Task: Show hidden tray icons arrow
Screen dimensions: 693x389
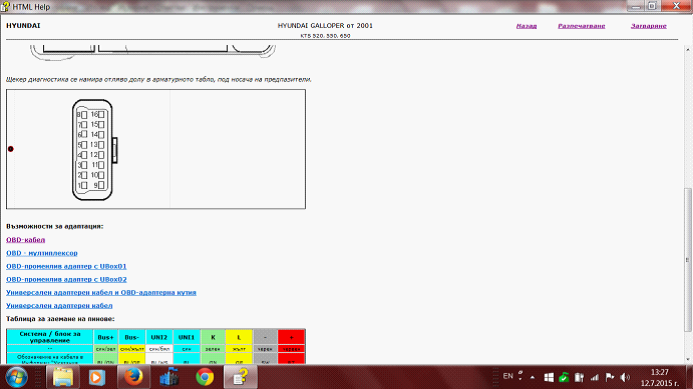Action: [x=533, y=377]
